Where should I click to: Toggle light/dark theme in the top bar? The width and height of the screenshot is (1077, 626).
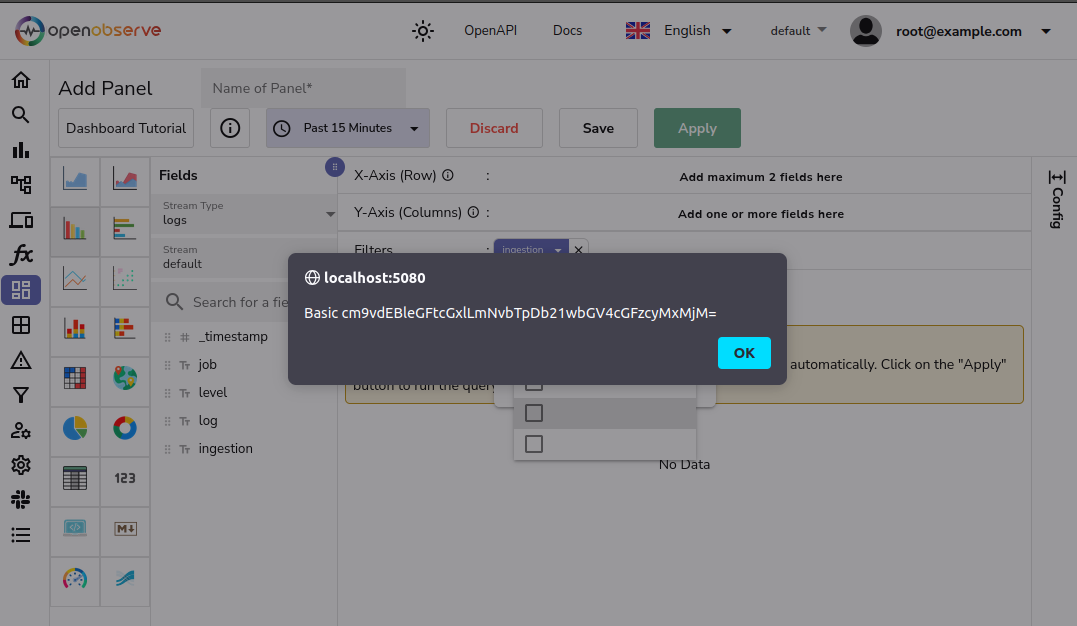[422, 31]
